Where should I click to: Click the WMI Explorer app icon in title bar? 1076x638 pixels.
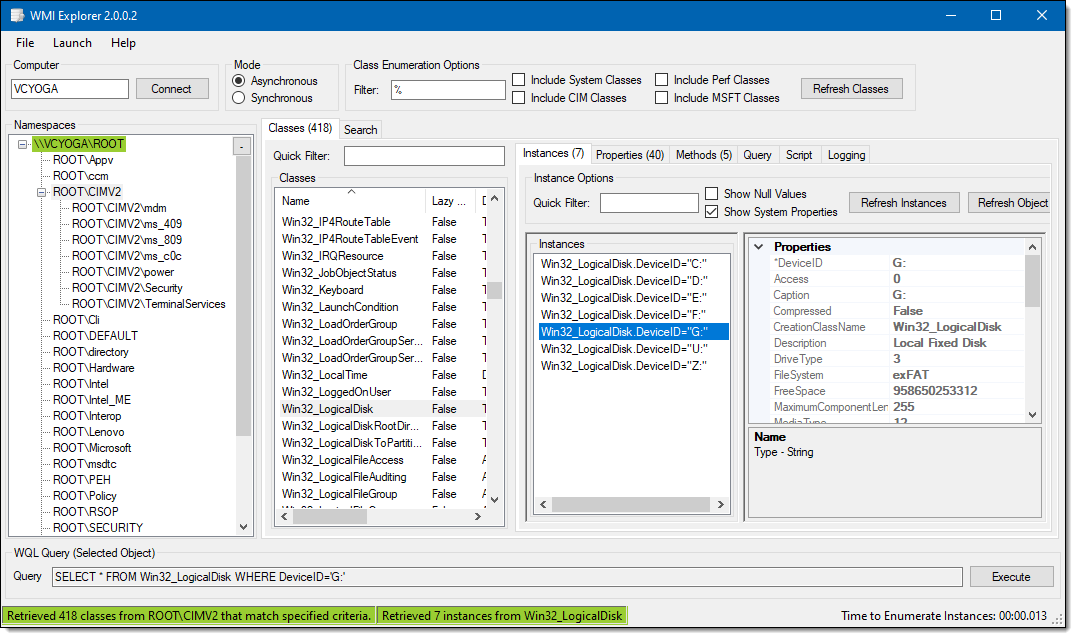16,15
